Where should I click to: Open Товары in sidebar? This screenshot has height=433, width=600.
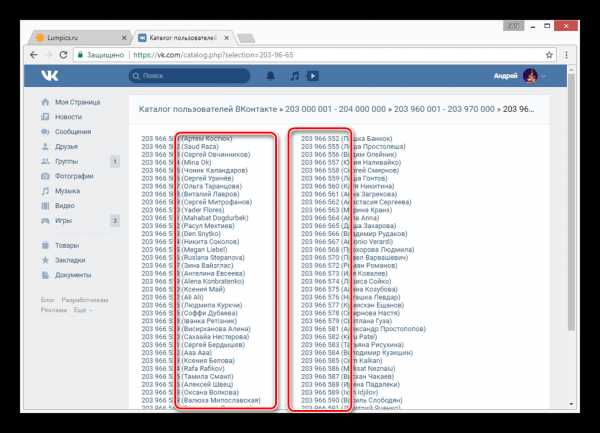click(67, 245)
